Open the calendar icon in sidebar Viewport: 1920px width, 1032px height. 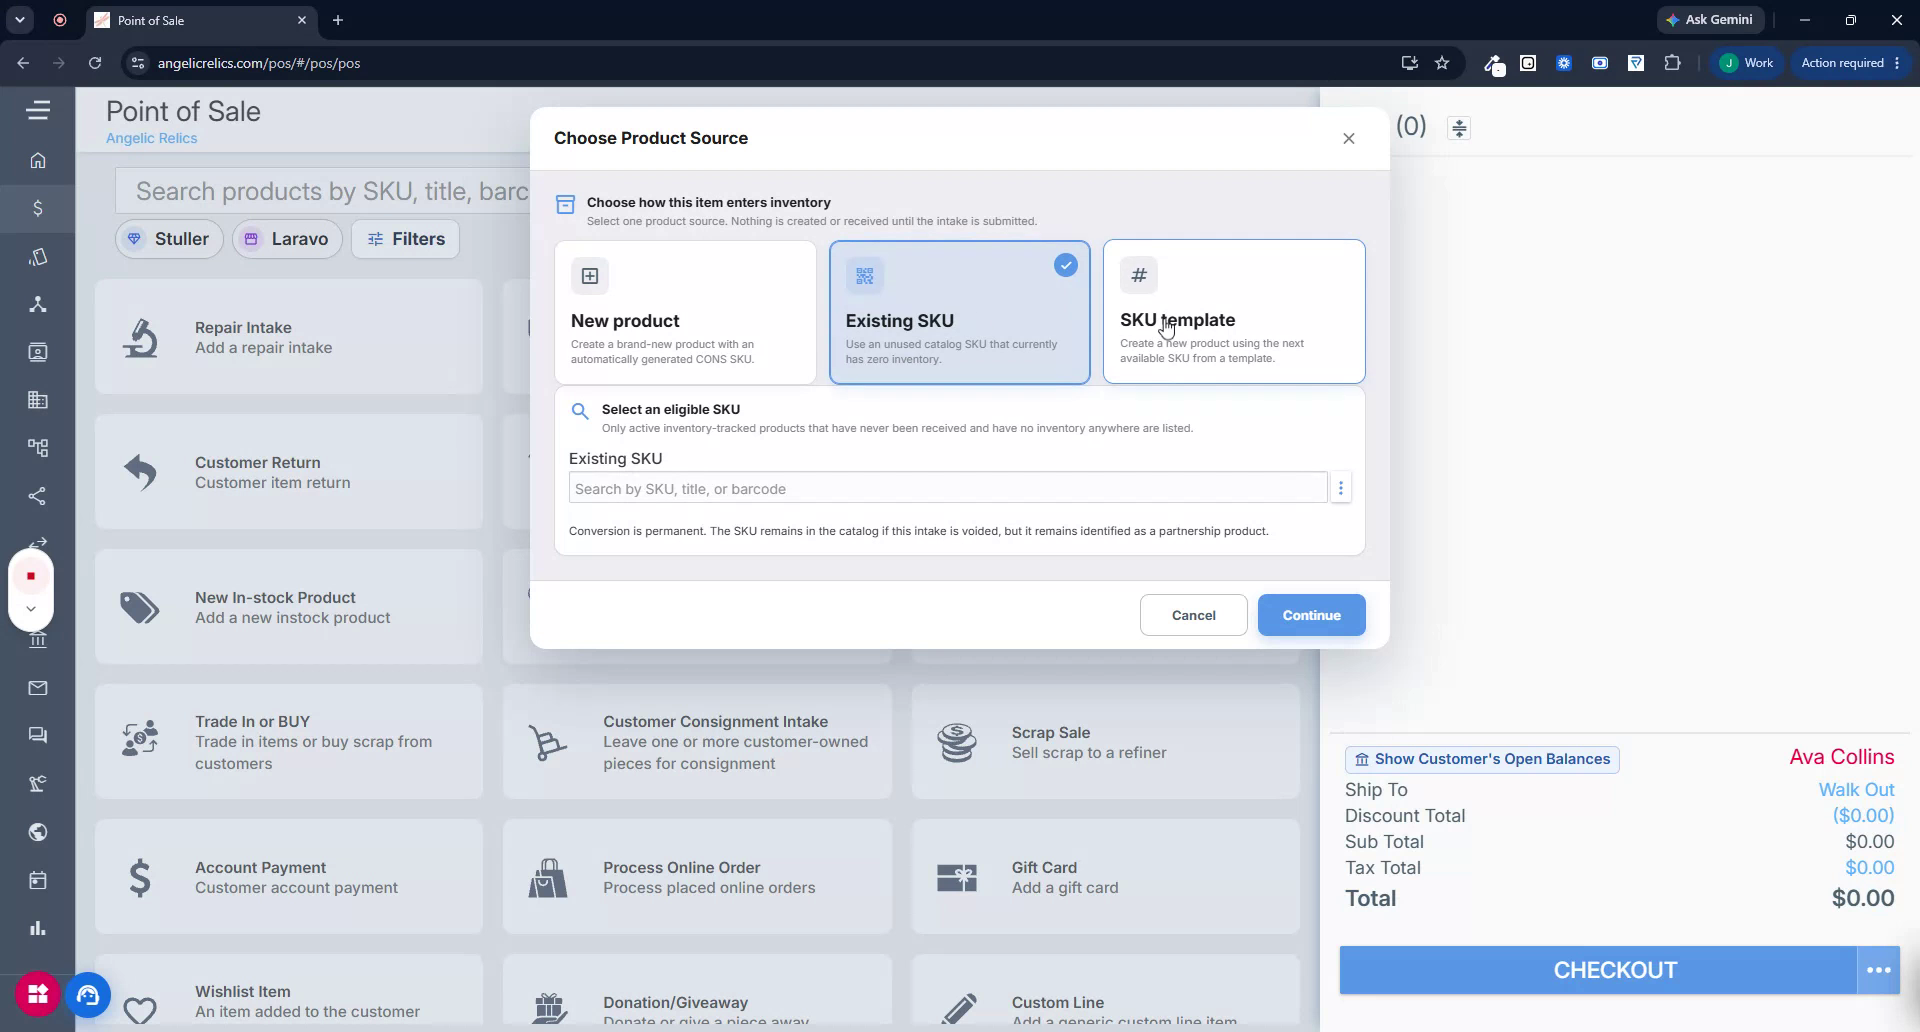[38, 880]
